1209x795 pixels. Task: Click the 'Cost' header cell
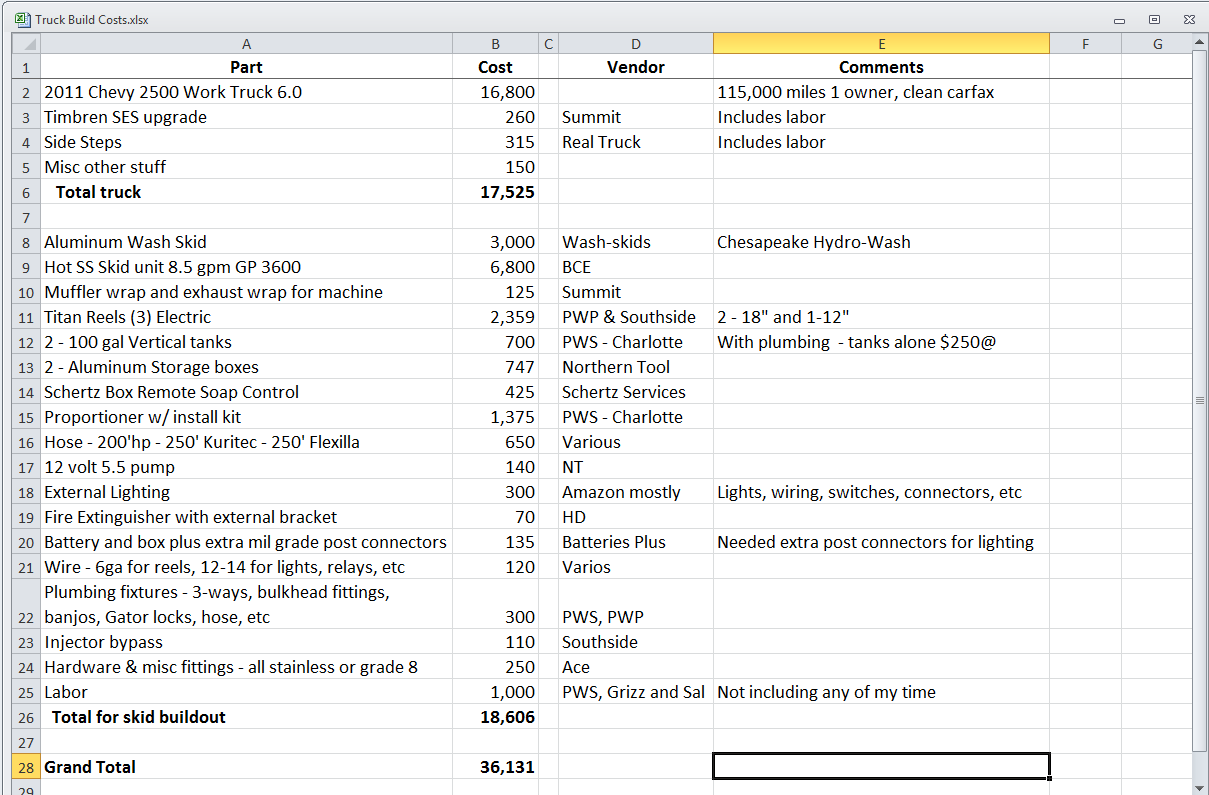click(495, 67)
